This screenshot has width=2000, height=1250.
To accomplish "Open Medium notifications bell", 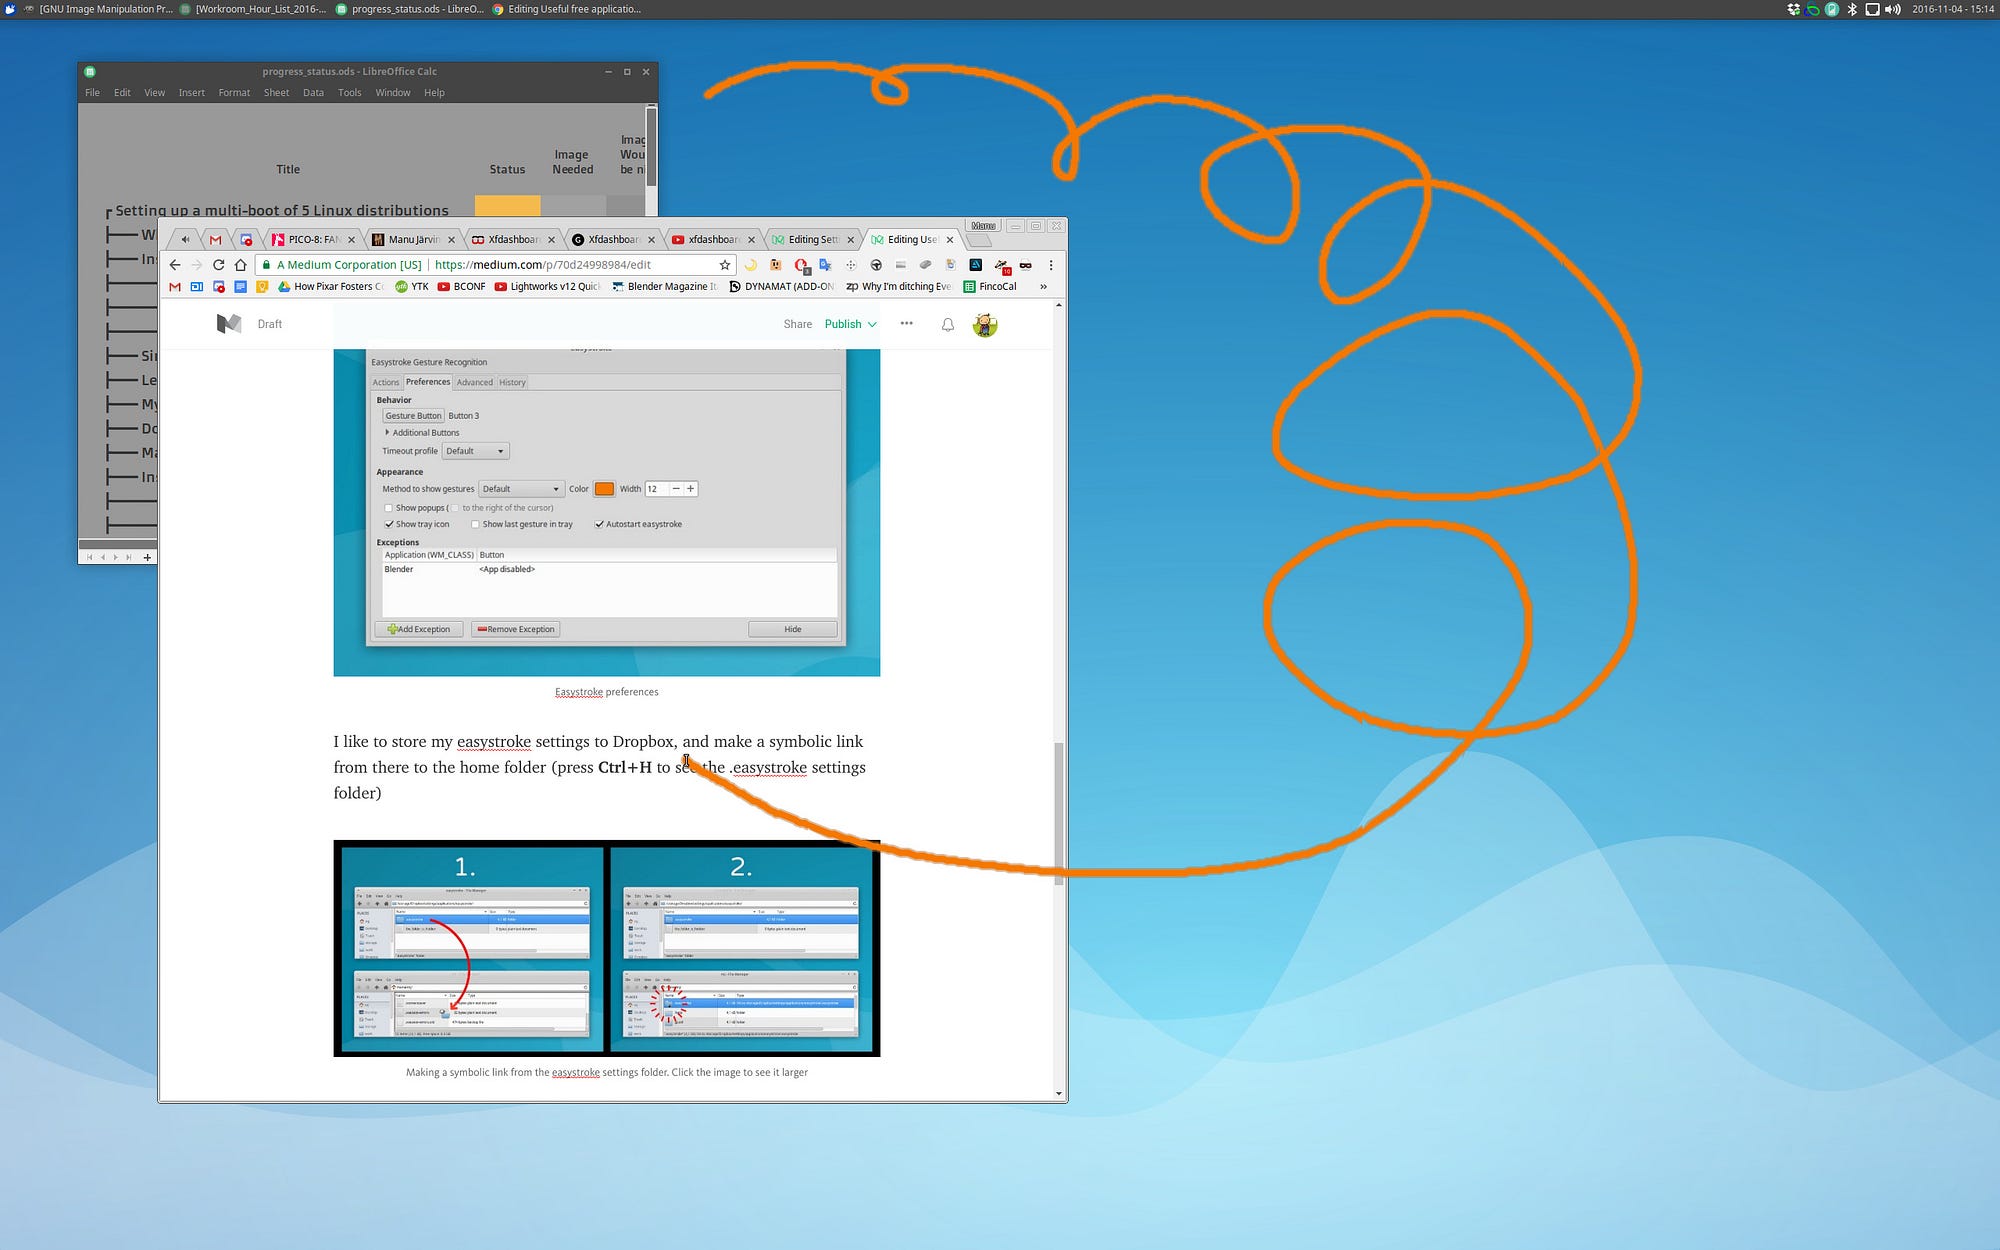I will click(948, 324).
